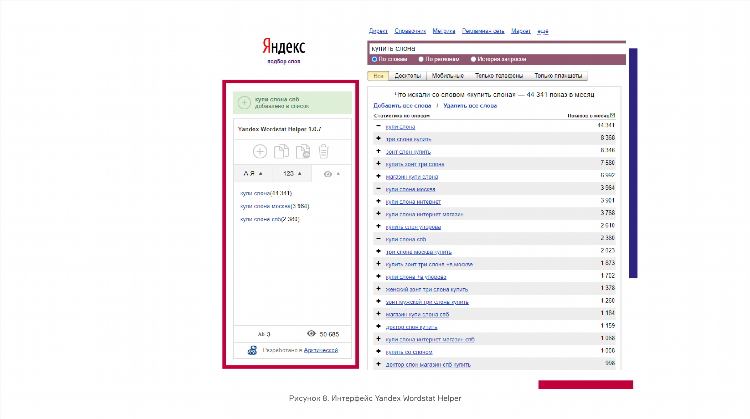Image resolution: width=750 pixels, height=419 pixels.
Task: Click plus icon on the 2 610 row
Action: (378, 226)
